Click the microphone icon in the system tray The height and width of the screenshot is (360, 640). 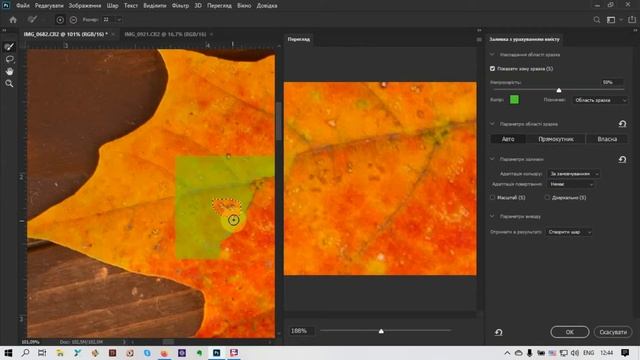(x=529, y=353)
